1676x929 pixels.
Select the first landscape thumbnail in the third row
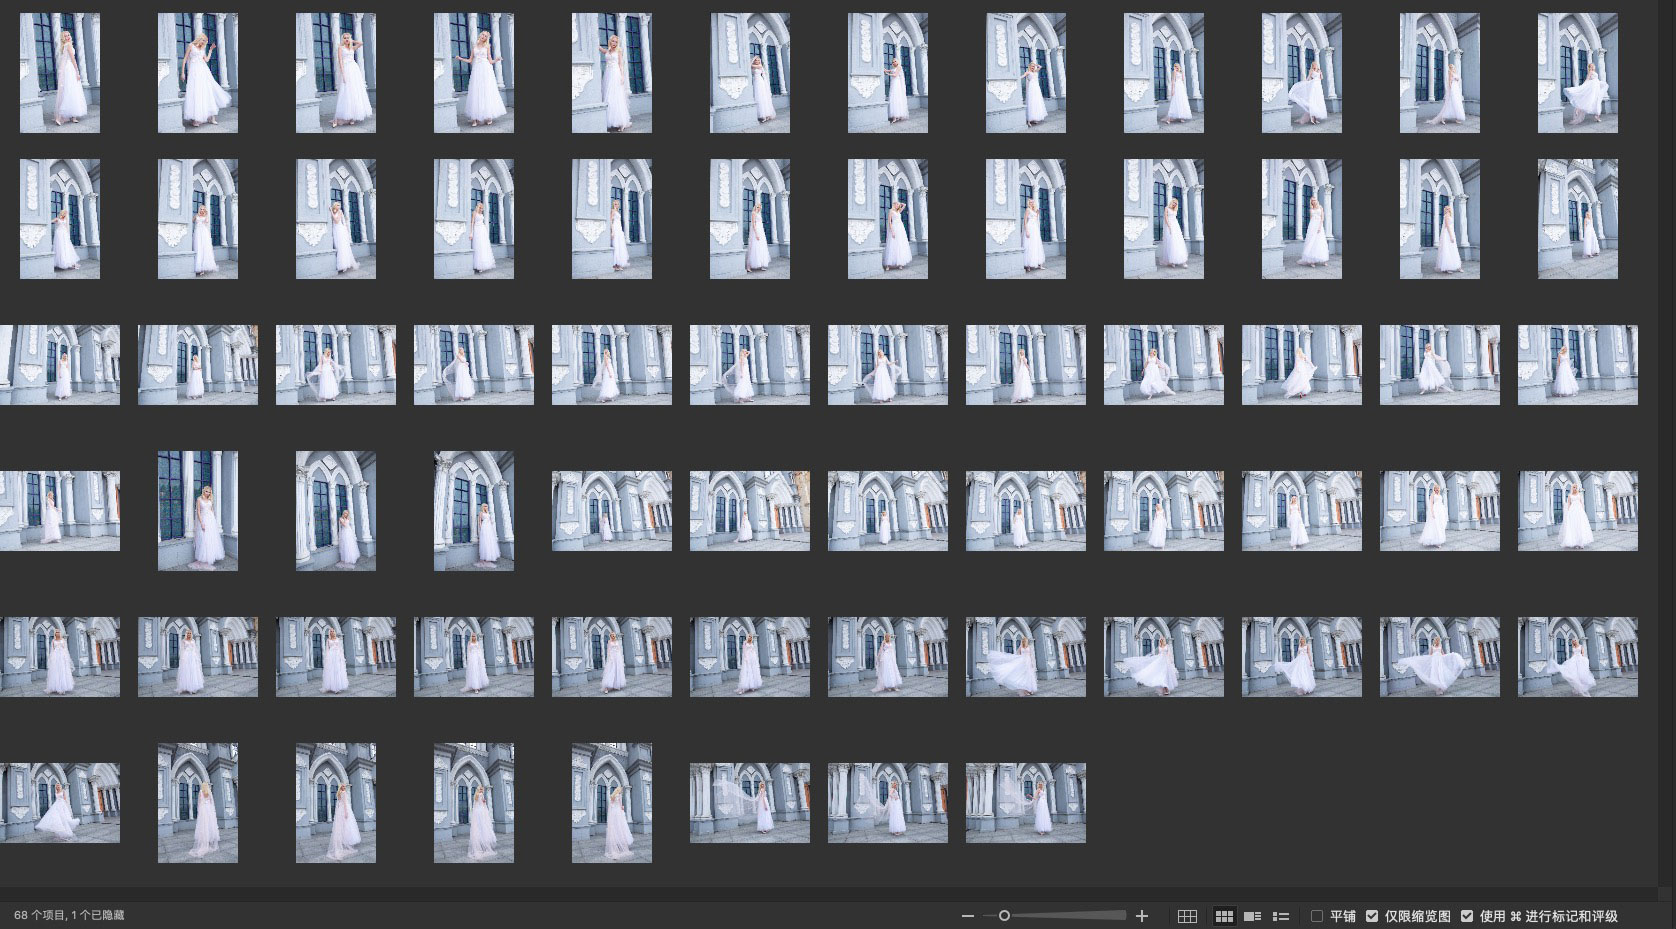pos(60,365)
